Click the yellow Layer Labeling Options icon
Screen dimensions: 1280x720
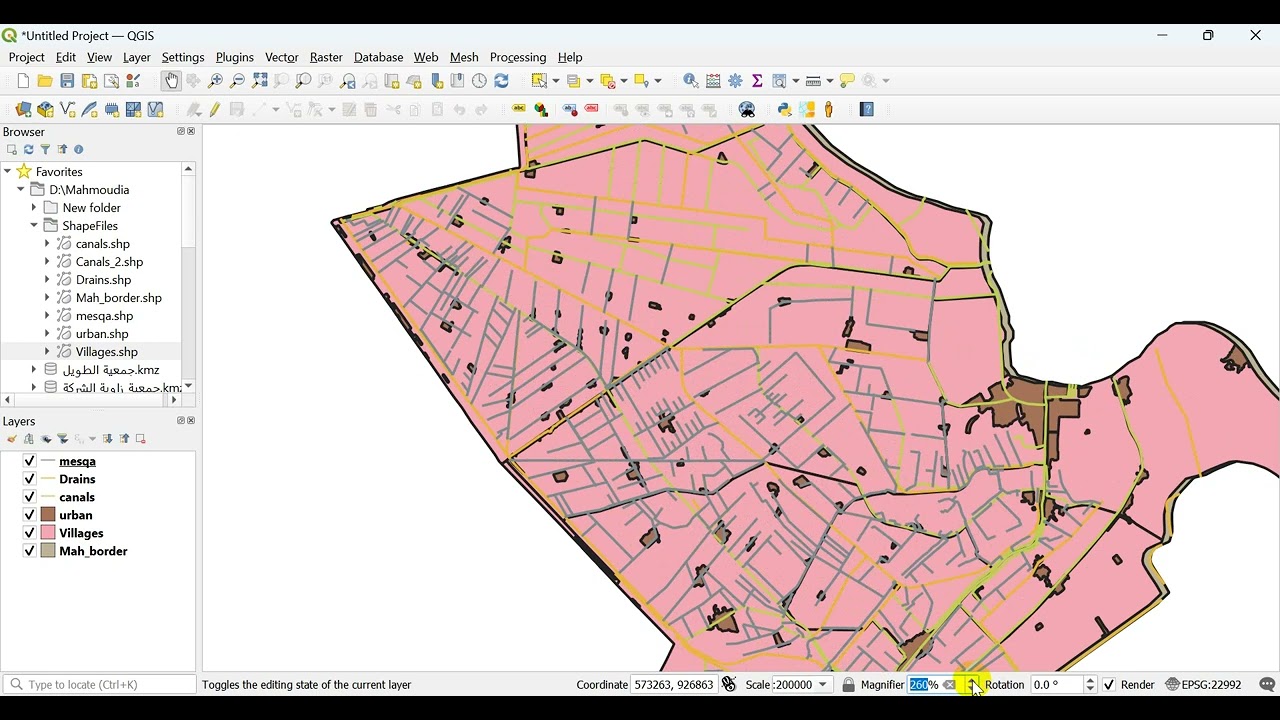519,110
